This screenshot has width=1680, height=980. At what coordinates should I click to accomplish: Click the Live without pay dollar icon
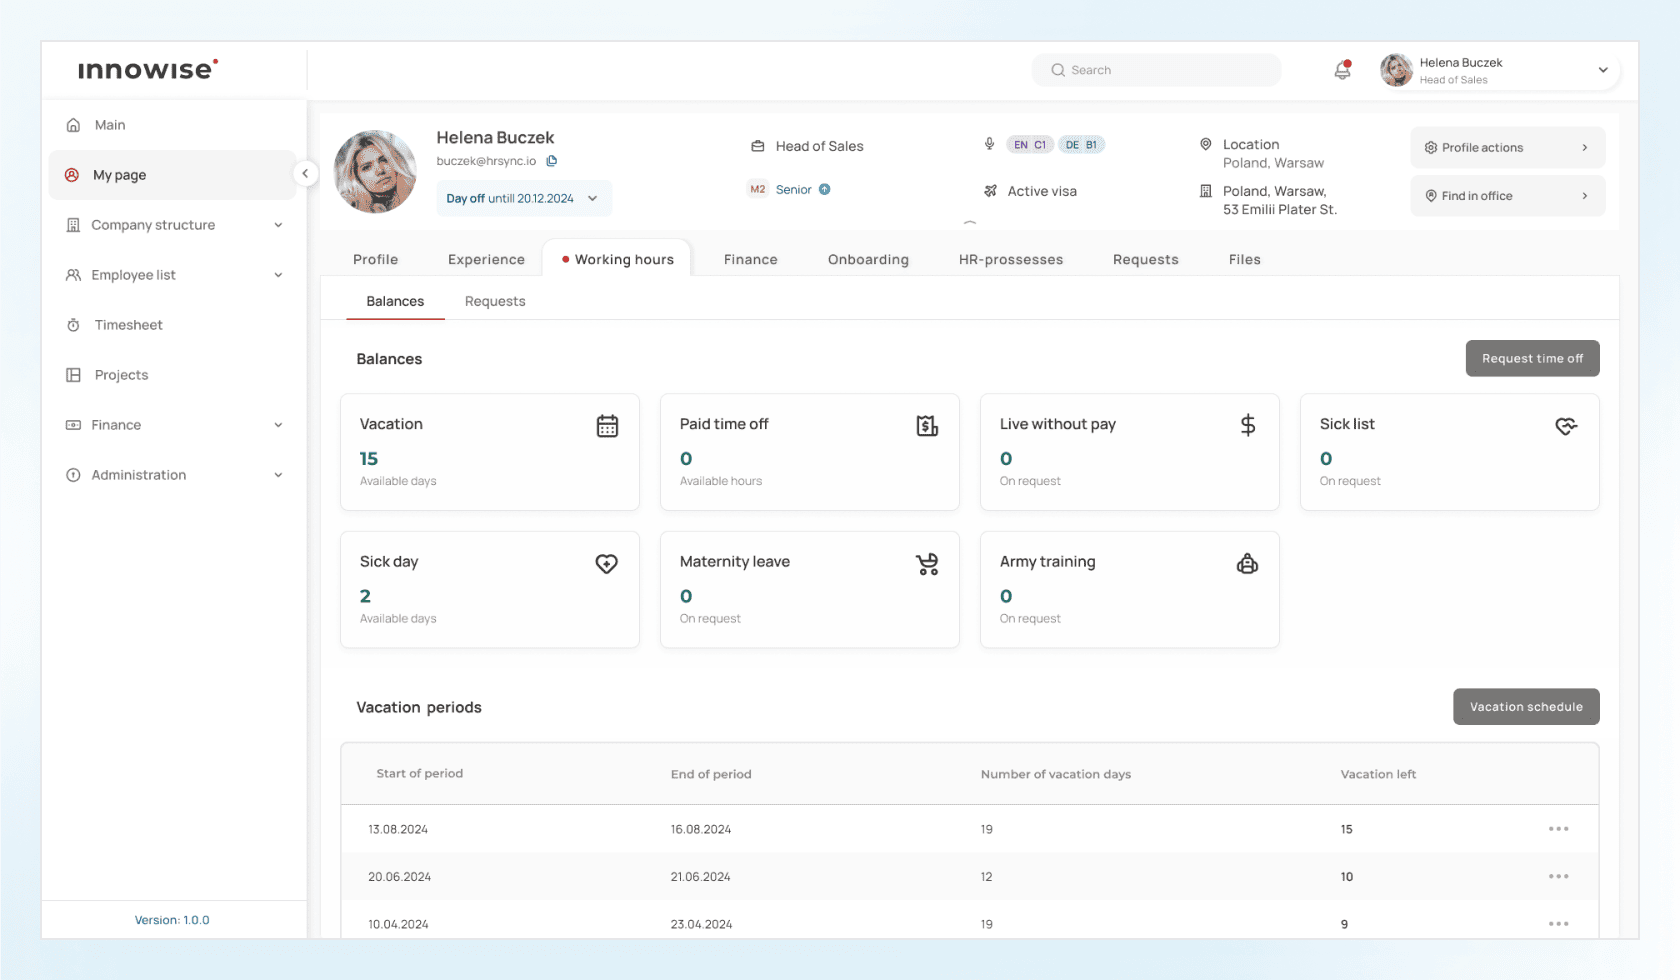[1247, 426]
